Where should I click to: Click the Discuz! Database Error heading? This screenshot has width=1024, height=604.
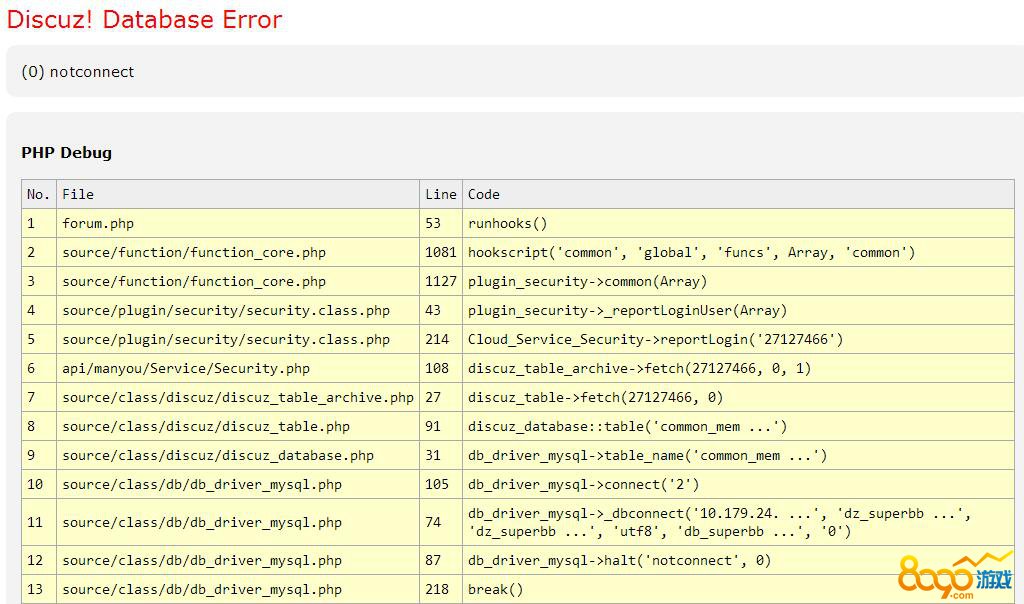[x=144, y=20]
